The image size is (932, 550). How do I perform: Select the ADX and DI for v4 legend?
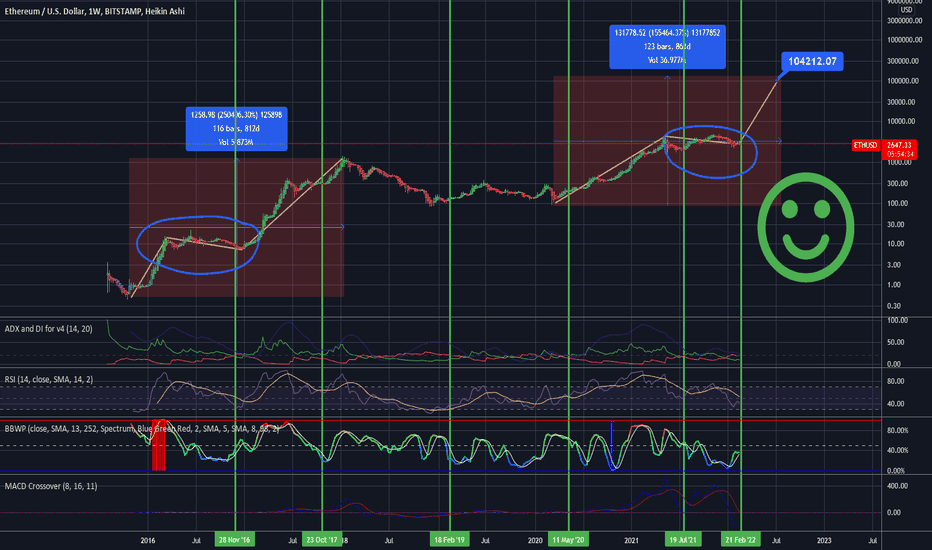(48, 329)
